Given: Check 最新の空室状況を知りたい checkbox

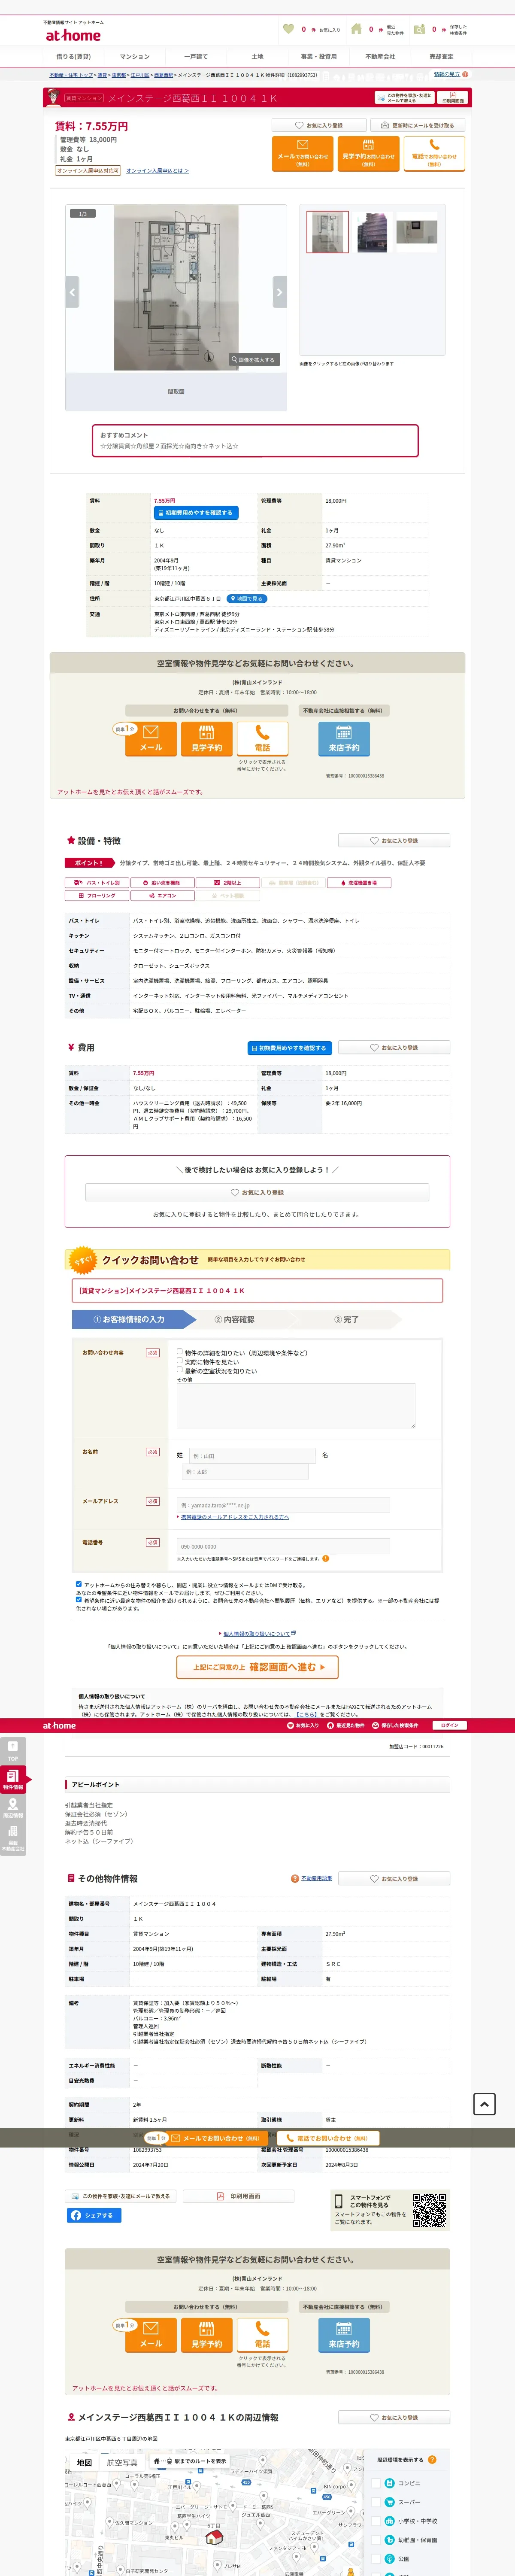Looking at the screenshot, I should 180,1369.
